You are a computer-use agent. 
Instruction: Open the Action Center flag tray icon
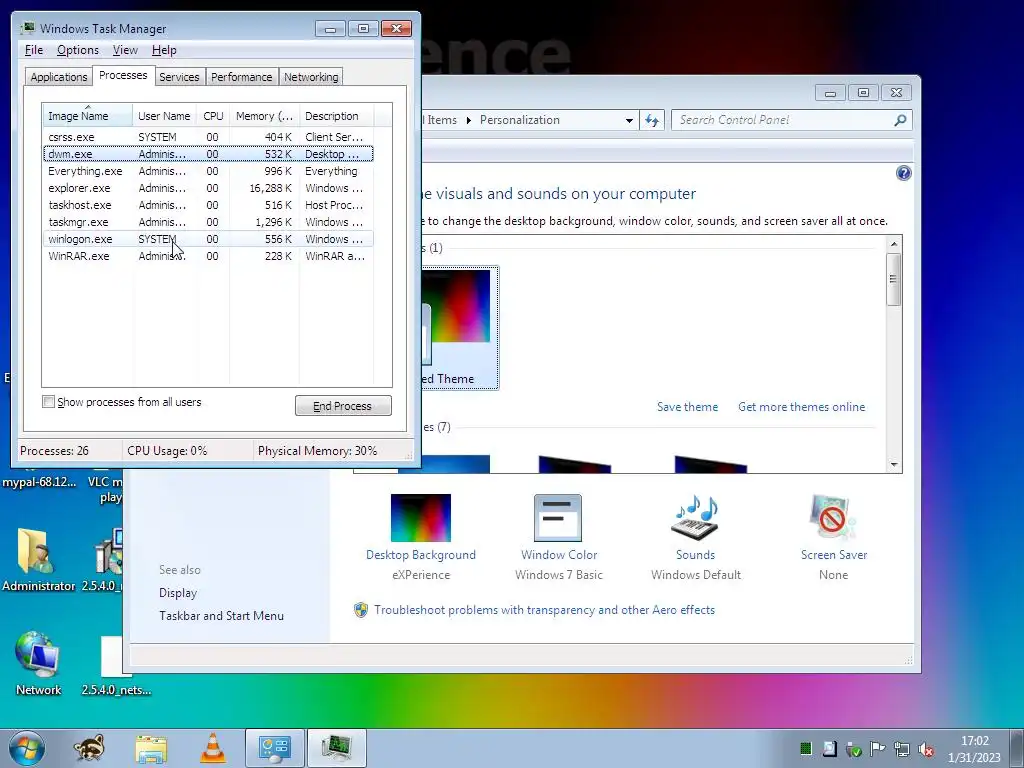(x=877, y=748)
